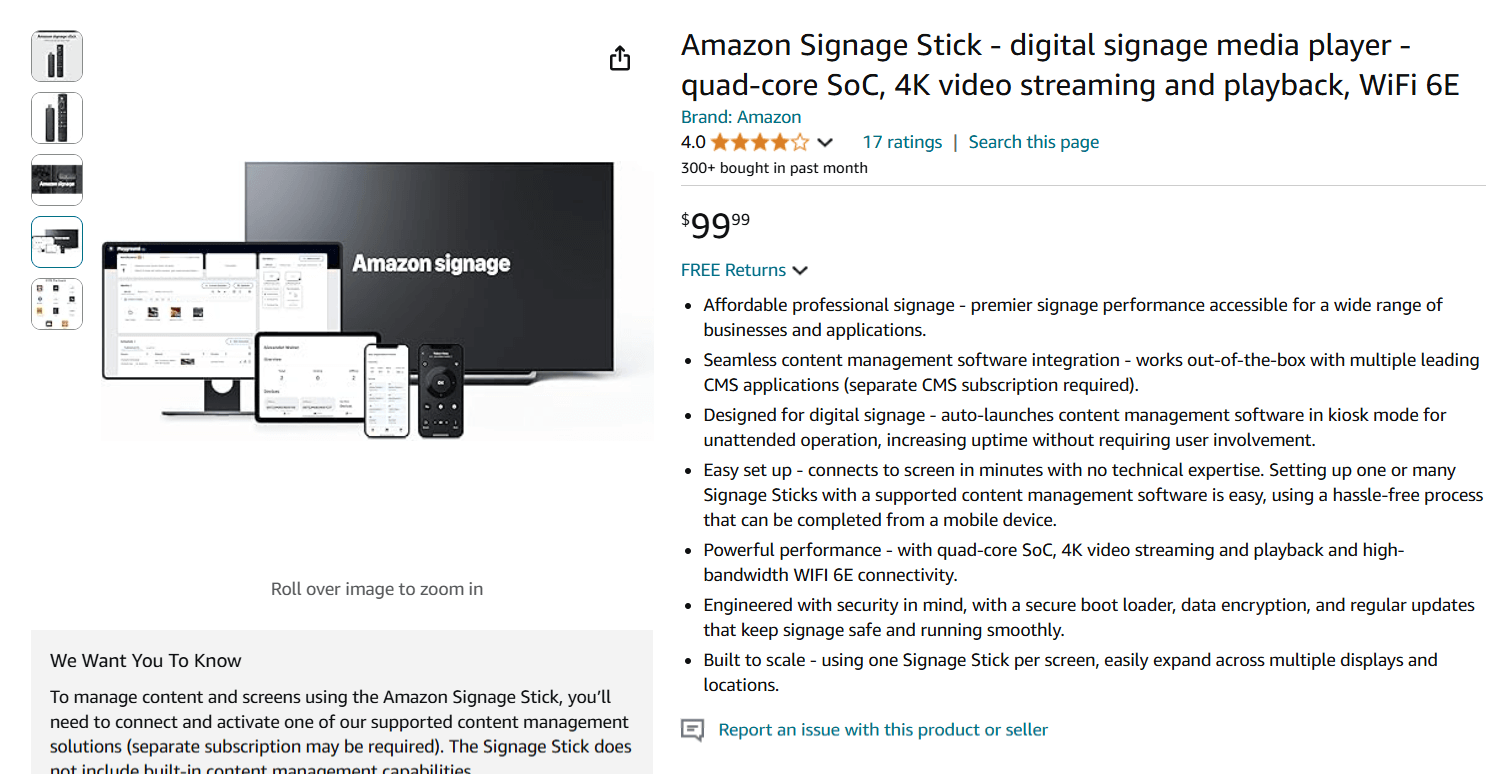Click Search this page
Screen dimensions: 1511x774
click(x=1033, y=142)
